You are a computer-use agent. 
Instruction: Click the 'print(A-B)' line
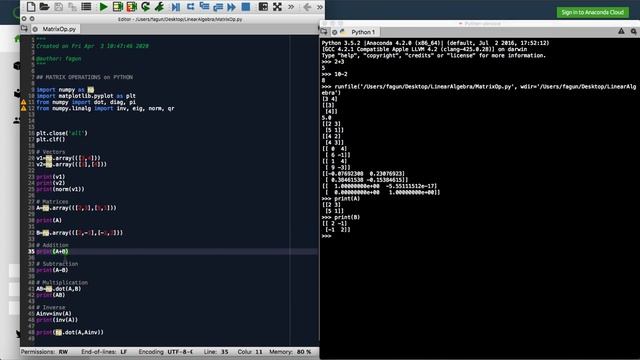coord(52,270)
